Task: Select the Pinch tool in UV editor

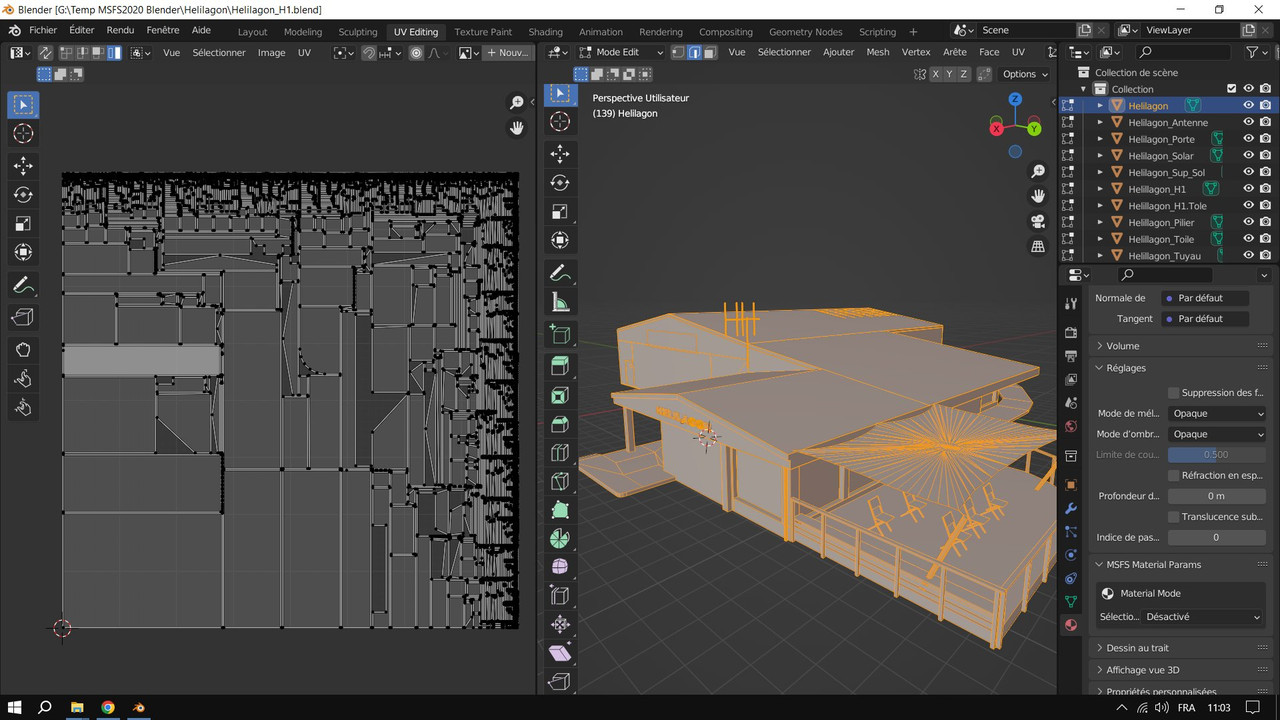Action: [x=23, y=407]
